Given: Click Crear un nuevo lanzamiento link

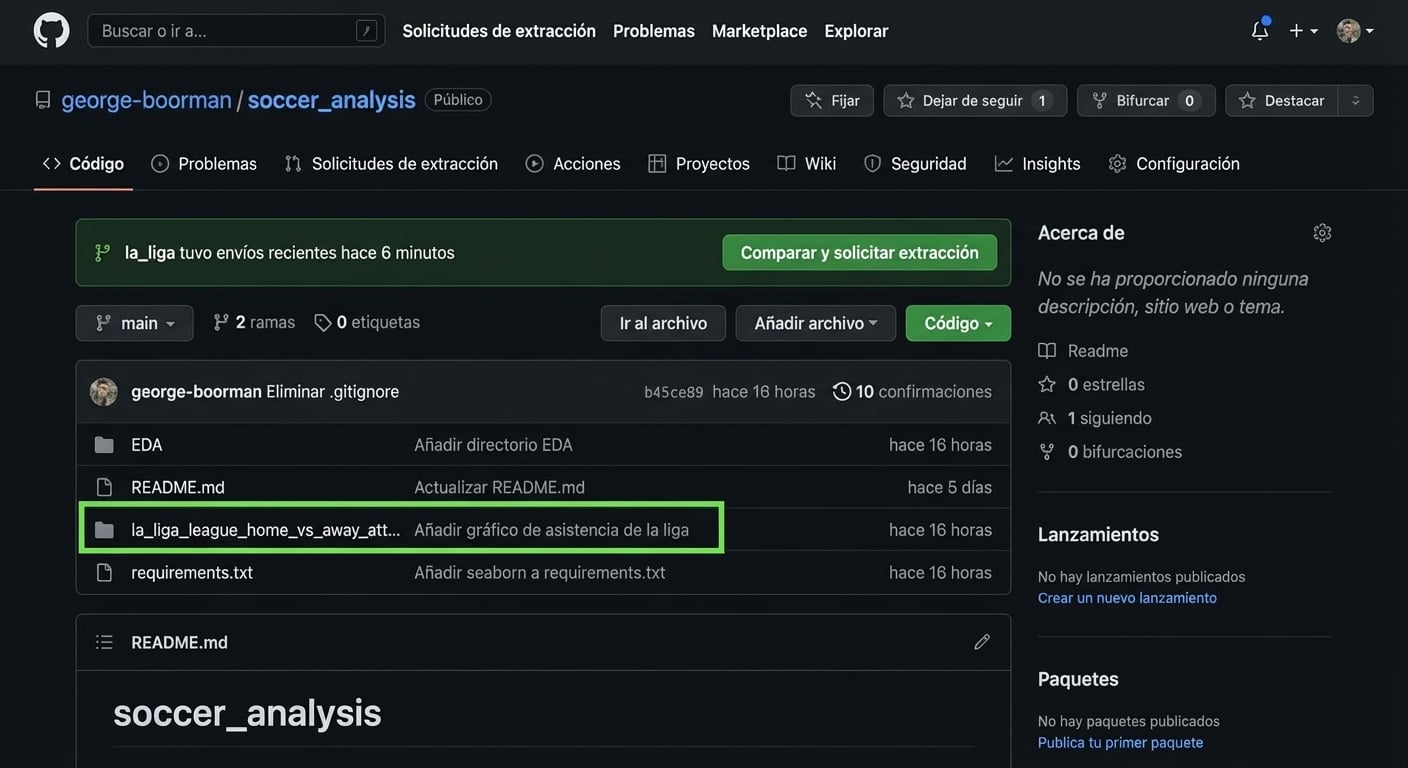Looking at the screenshot, I should pos(1127,598).
